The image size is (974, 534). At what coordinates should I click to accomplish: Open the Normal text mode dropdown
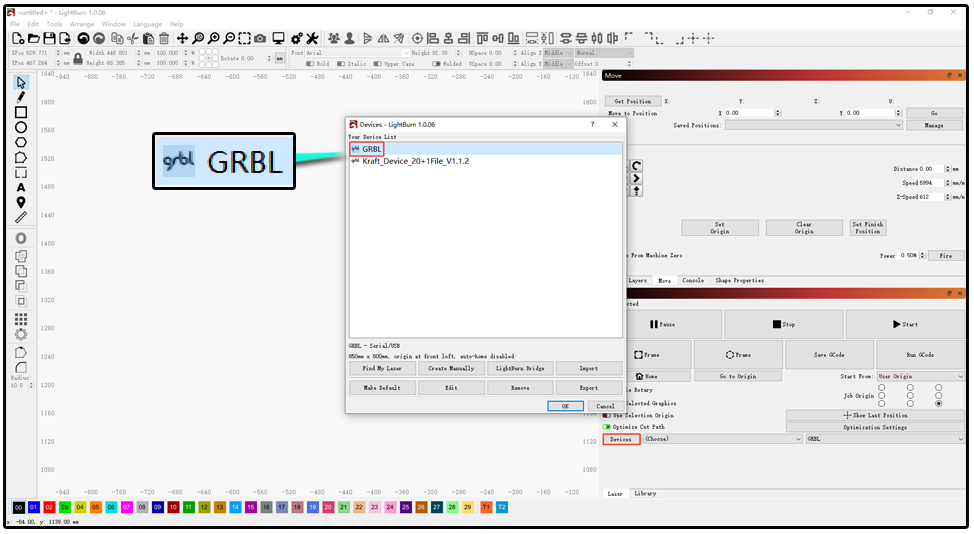[x=604, y=53]
